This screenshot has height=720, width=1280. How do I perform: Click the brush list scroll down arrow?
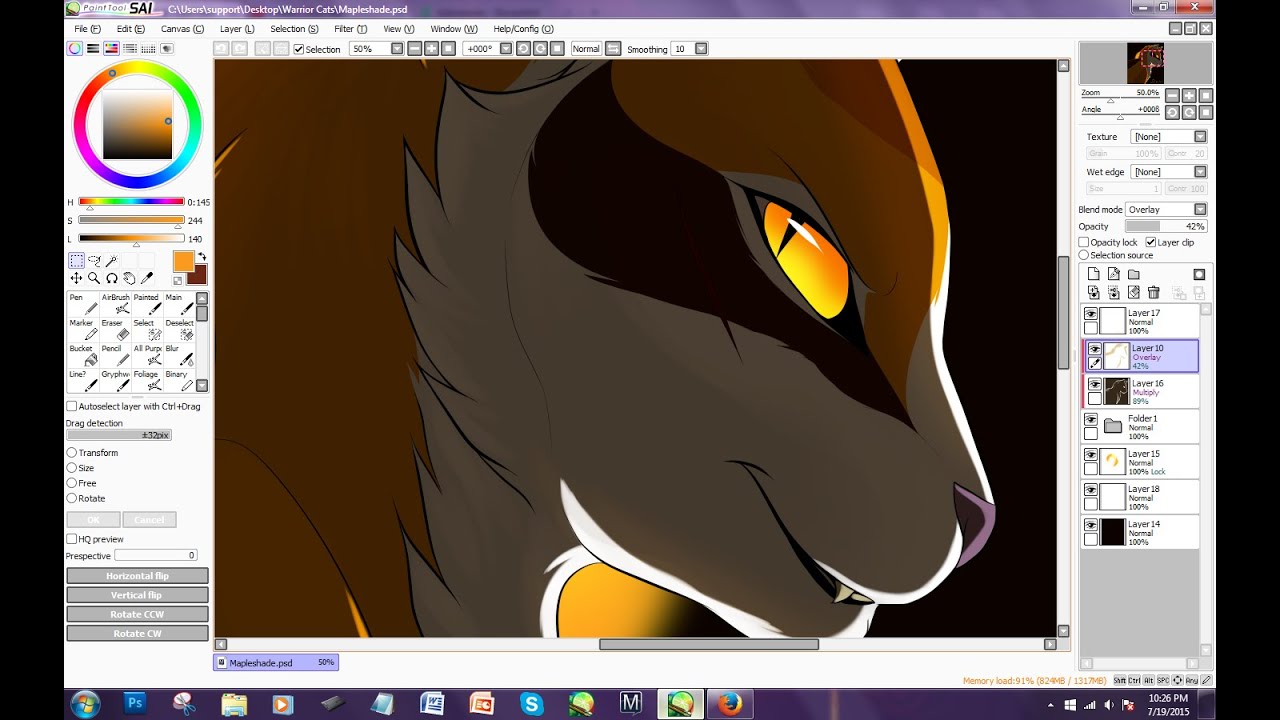pyautogui.click(x=202, y=385)
